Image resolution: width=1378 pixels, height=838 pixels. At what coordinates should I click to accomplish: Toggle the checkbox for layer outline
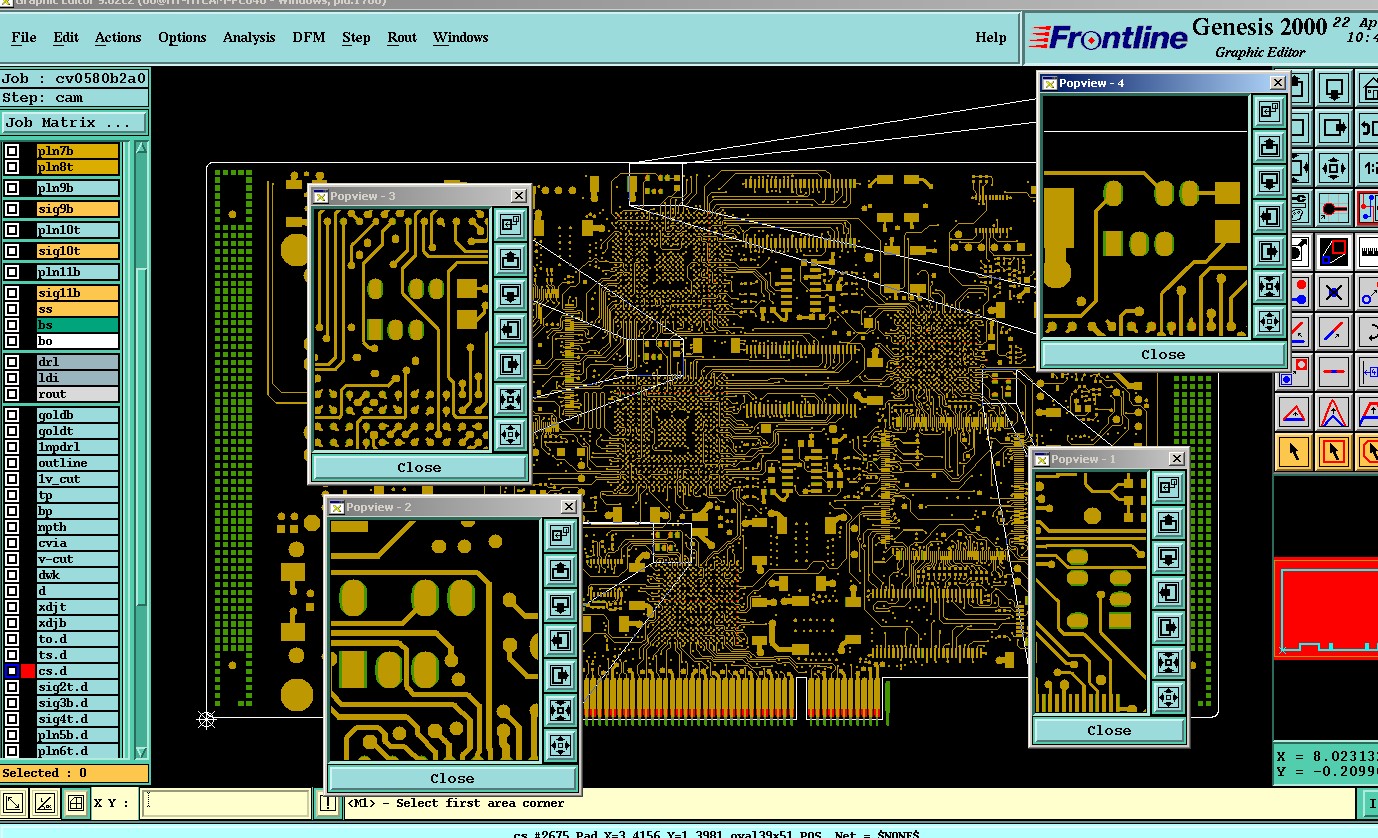(12, 463)
